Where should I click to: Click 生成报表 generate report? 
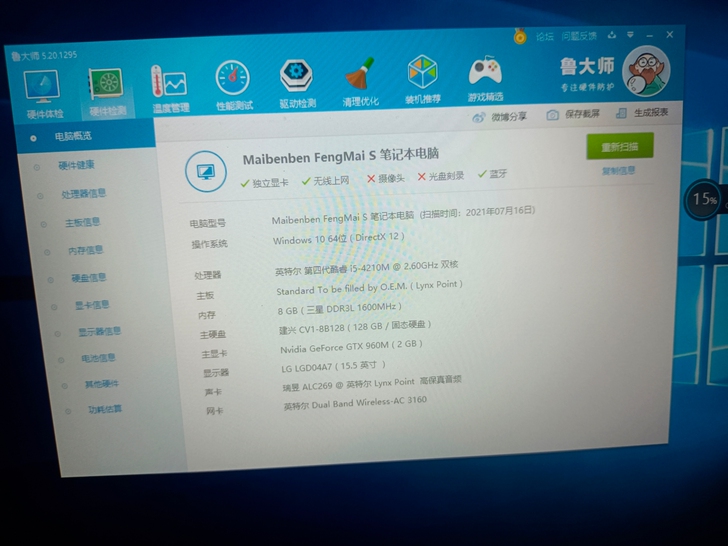coord(643,112)
